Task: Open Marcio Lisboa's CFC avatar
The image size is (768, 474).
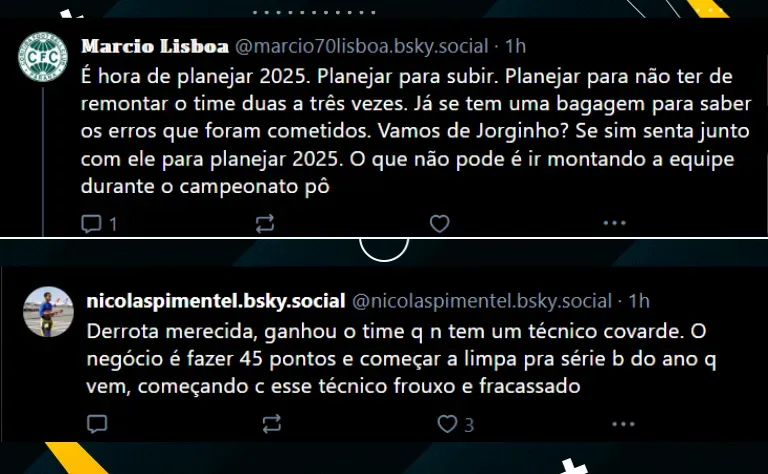Action: (x=43, y=57)
